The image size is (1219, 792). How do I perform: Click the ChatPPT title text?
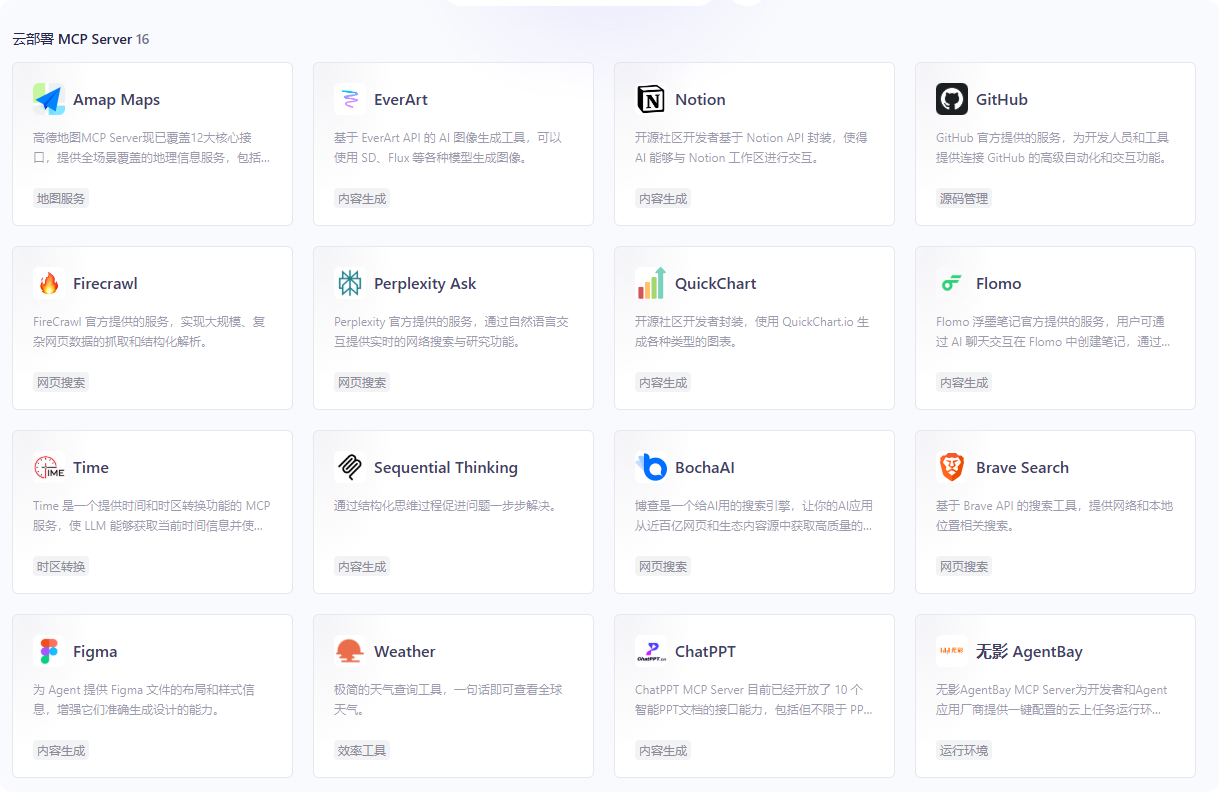tap(705, 652)
